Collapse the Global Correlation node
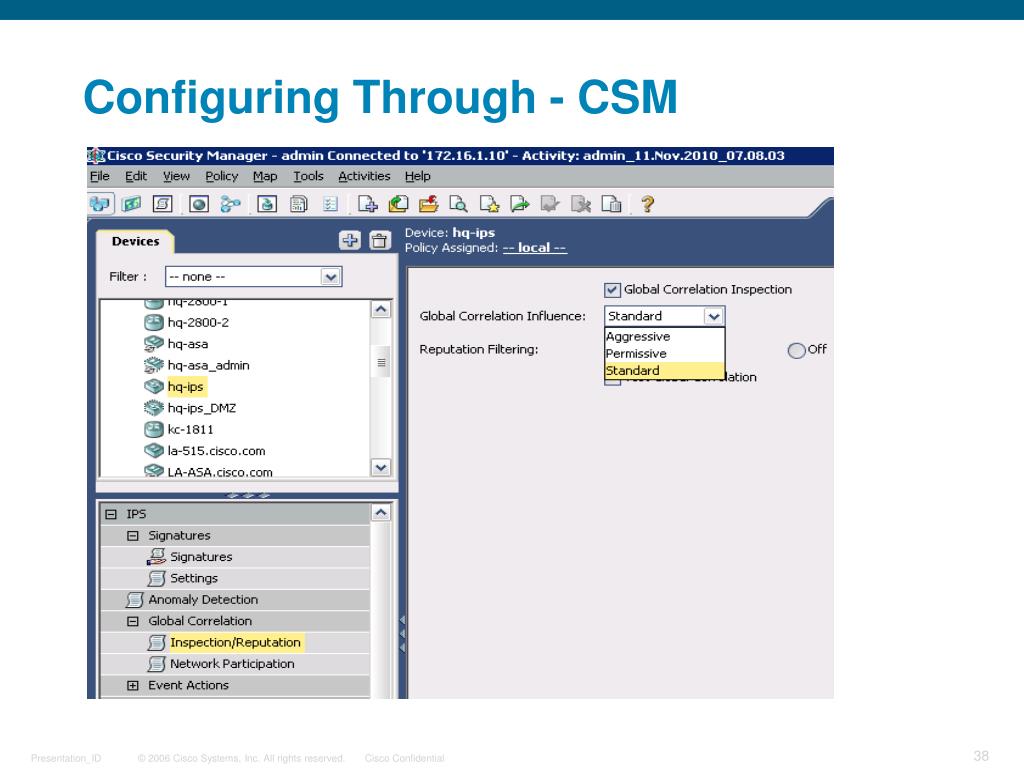The width and height of the screenshot is (1024, 768). (x=133, y=621)
